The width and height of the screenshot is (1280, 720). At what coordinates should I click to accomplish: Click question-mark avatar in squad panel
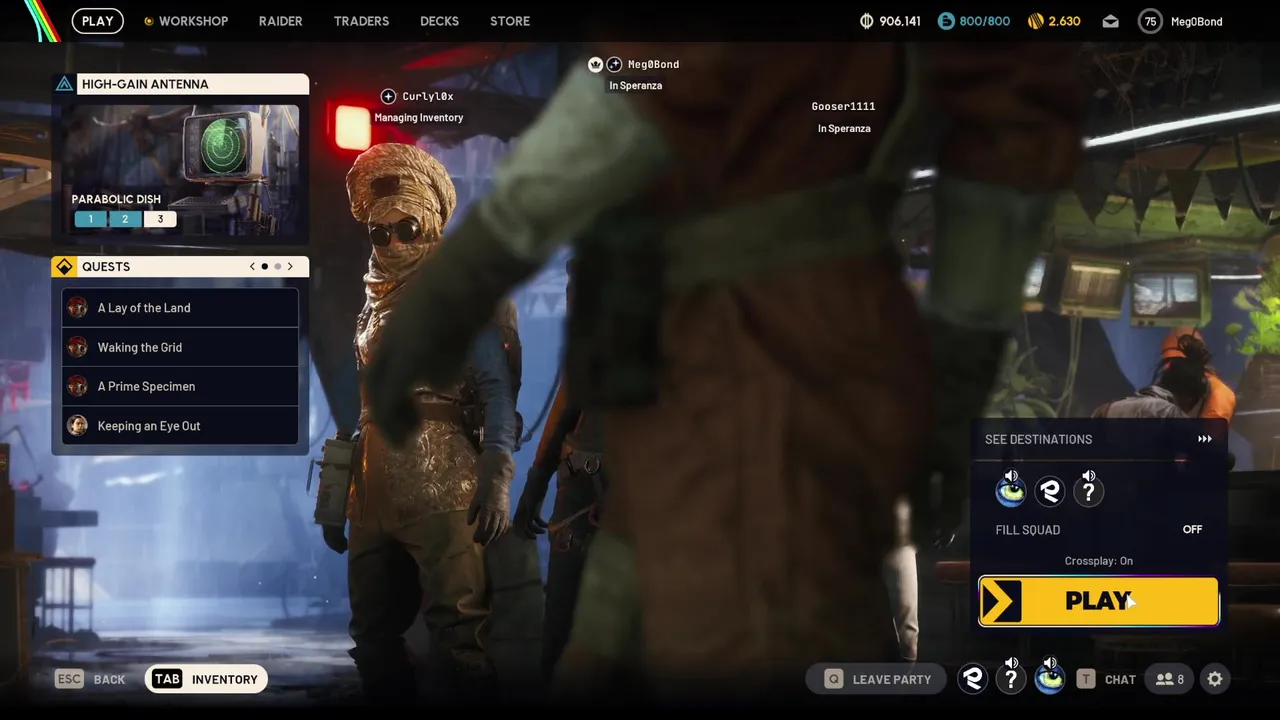click(x=1088, y=492)
